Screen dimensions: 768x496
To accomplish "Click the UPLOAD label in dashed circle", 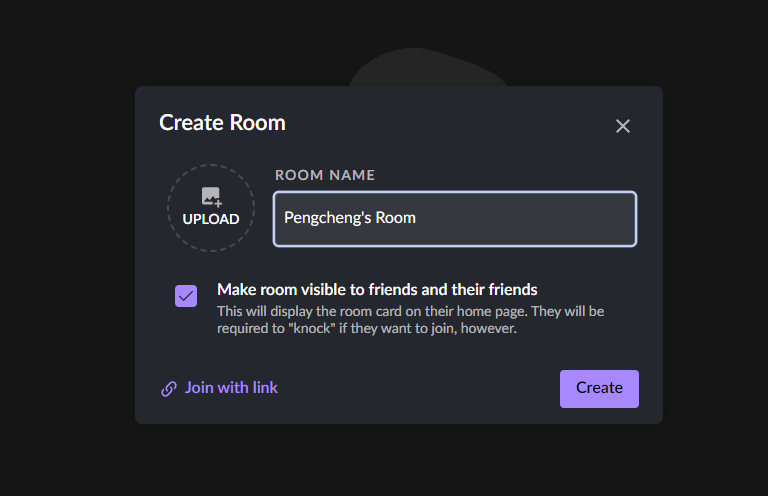I will tap(211, 219).
